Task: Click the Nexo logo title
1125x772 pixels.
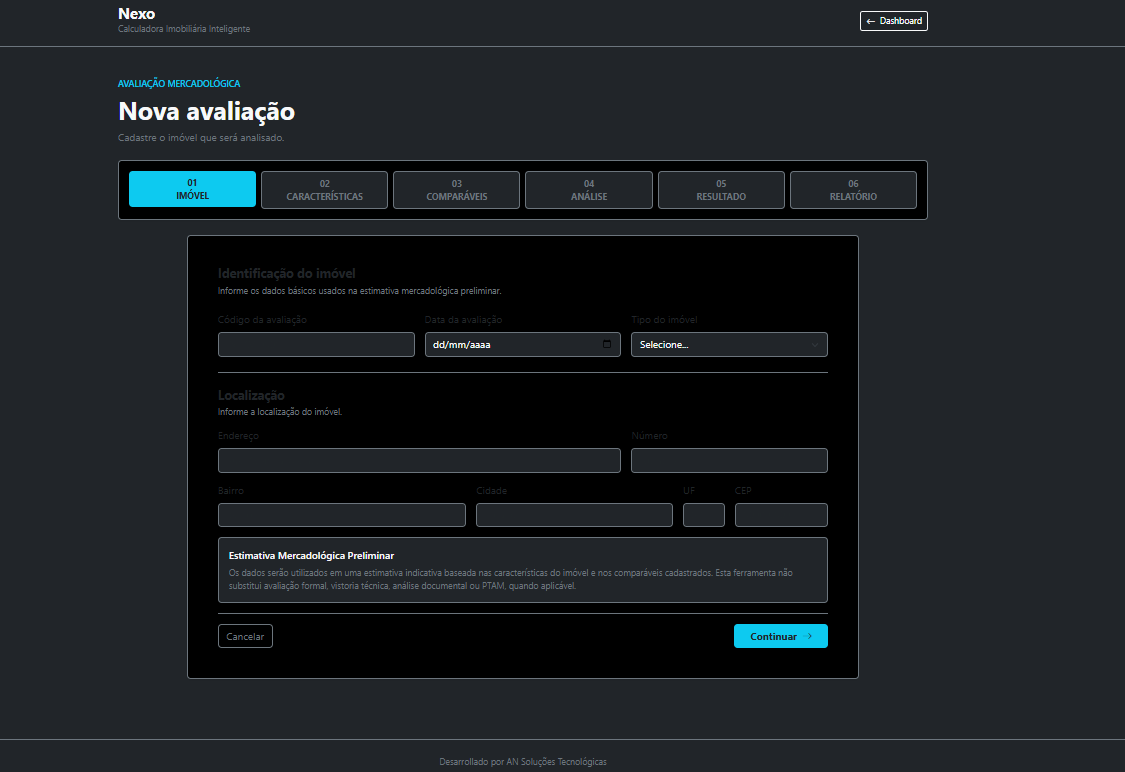Action: pos(136,14)
